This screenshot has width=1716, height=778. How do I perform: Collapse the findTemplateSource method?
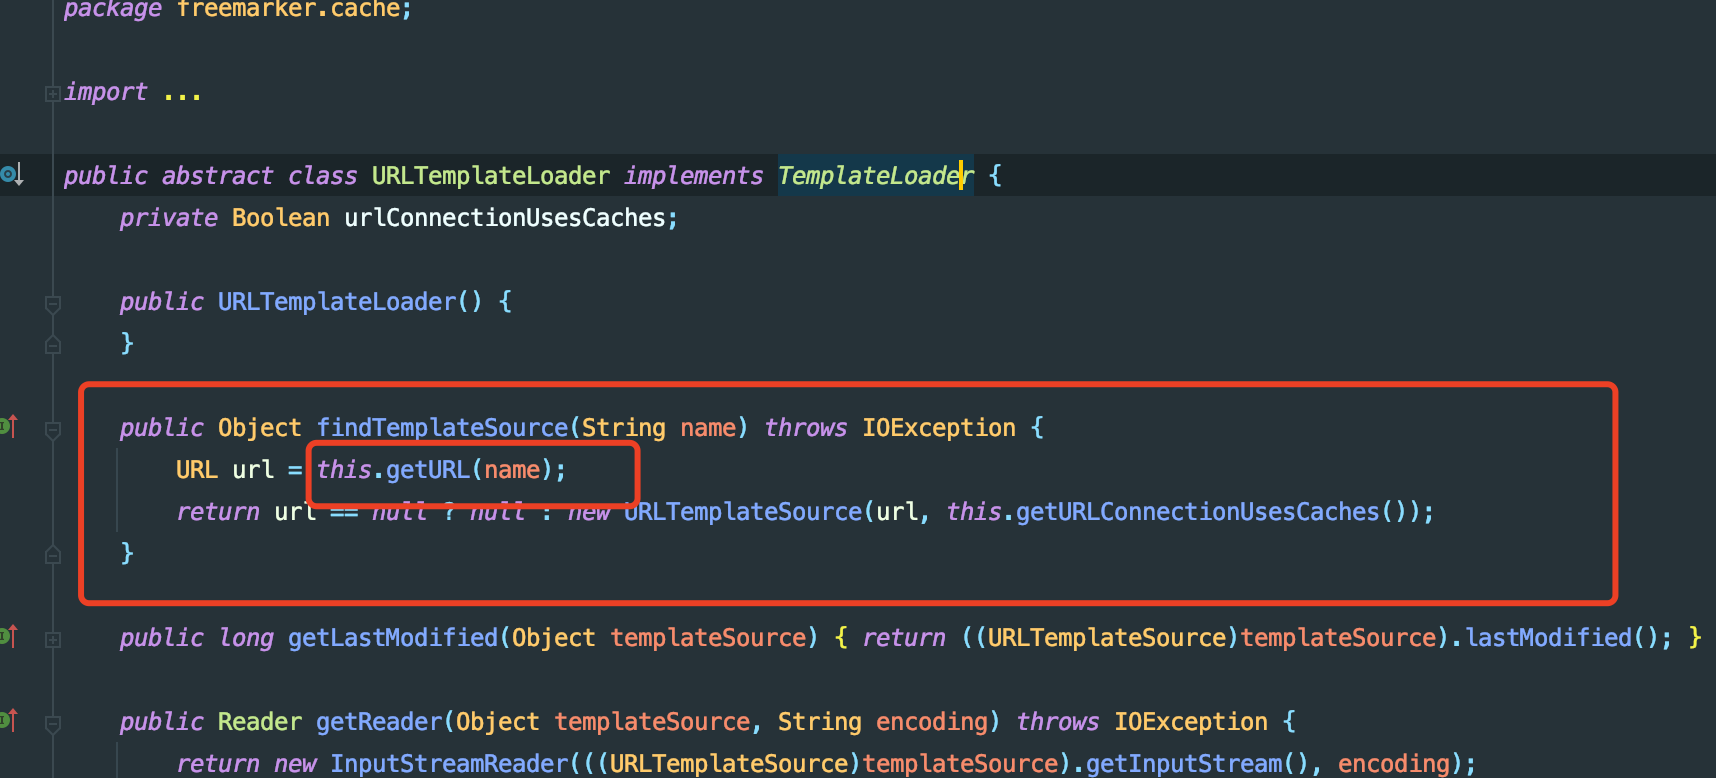tap(53, 430)
